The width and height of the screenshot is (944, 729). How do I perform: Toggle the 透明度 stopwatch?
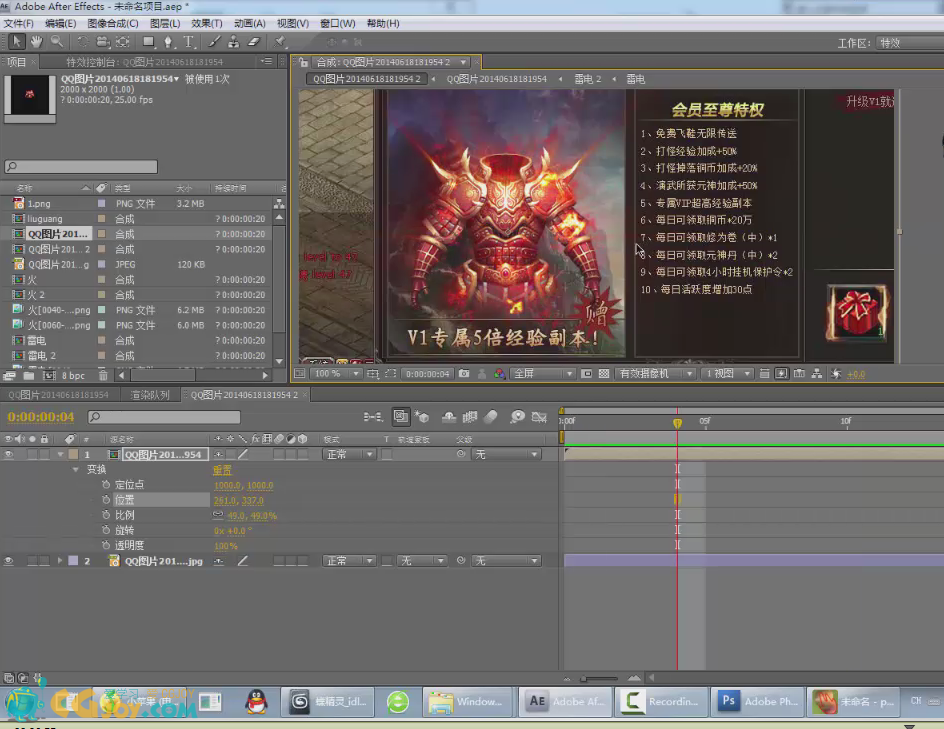click(x=106, y=545)
